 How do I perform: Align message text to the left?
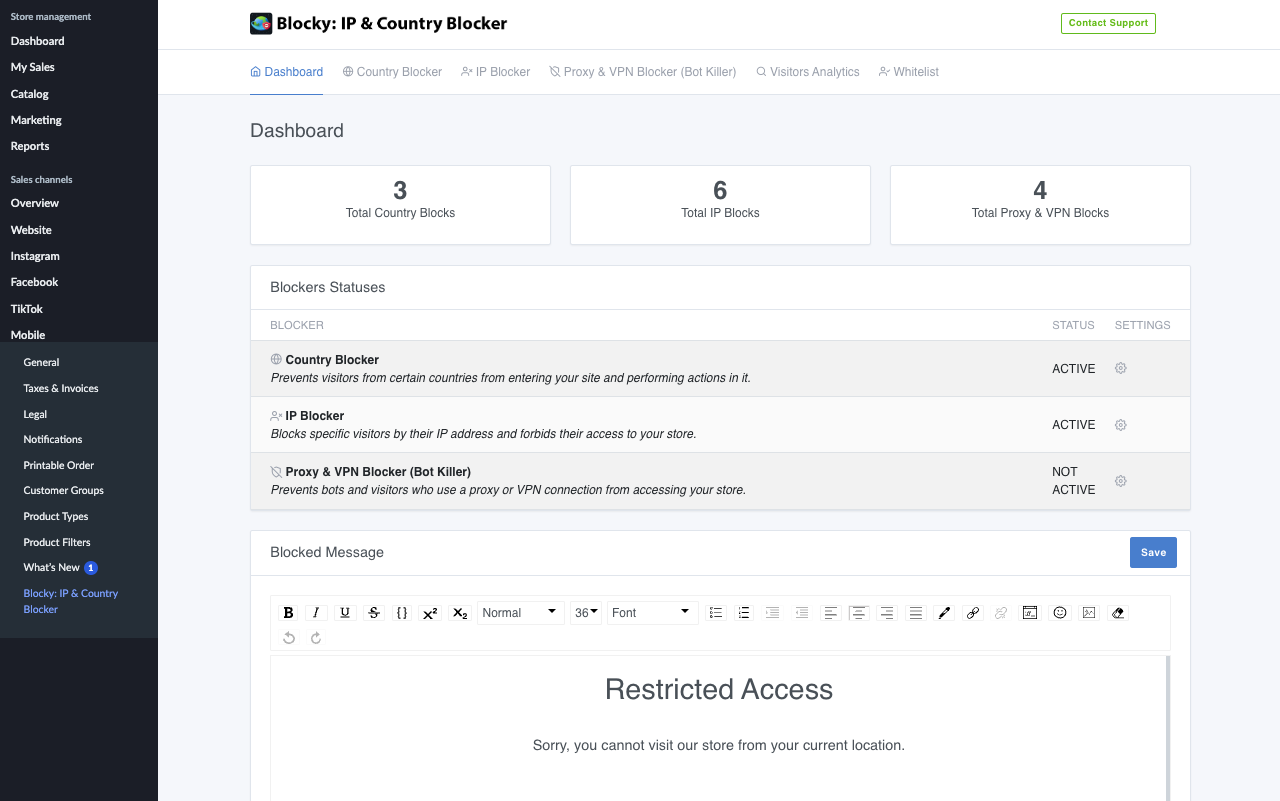(x=830, y=613)
